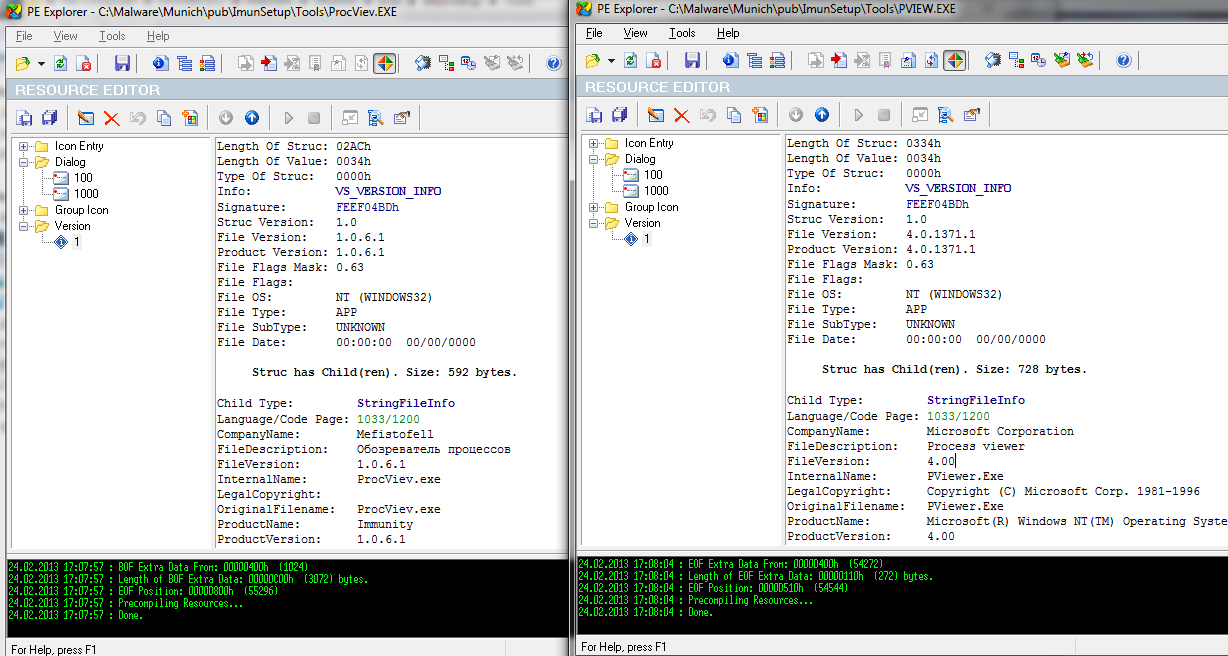The width and height of the screenshot is (1228, 656).
Task: Close the file with the red X page icon in ProcView.EXE window
Action: (x=85, y=63)
